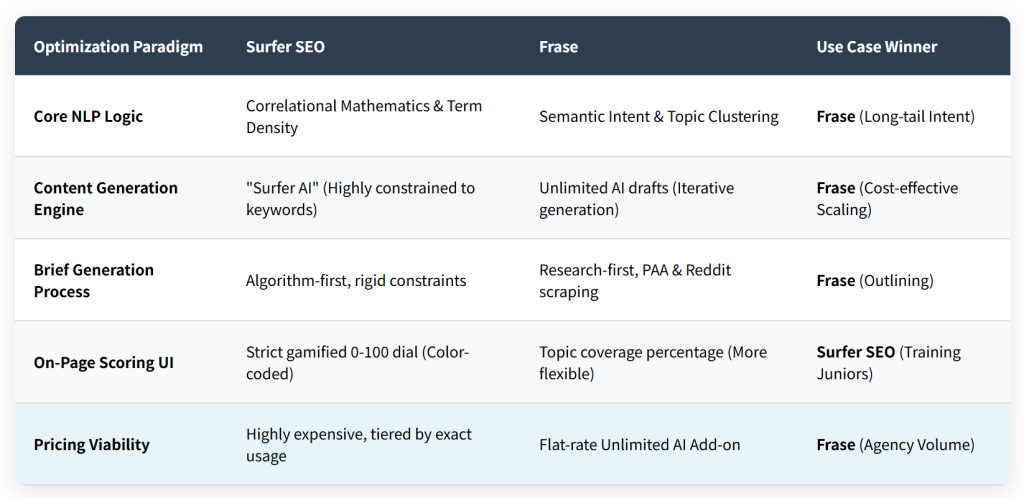Select Flat-rate Unlimited AI Add-on cell
The height and width of the screenshot is (498, 1024).
click(640, 444)
